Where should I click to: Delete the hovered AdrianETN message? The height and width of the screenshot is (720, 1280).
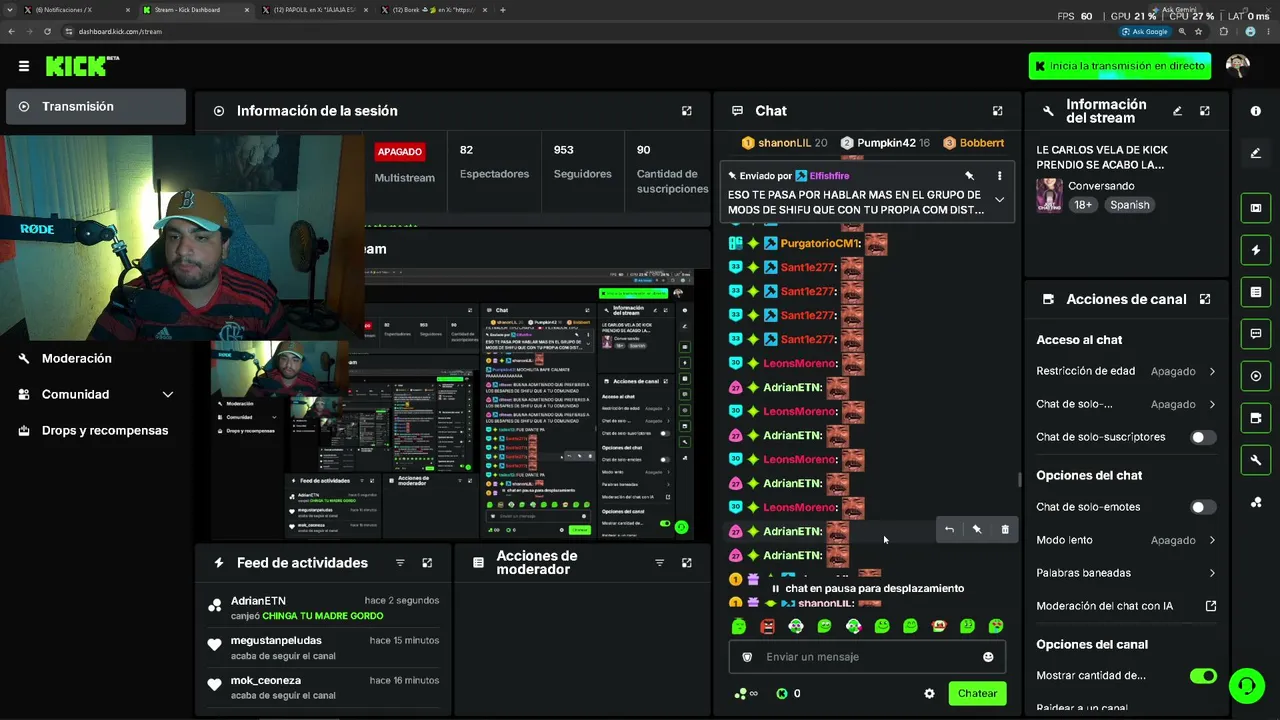(x=1005, y=529)
